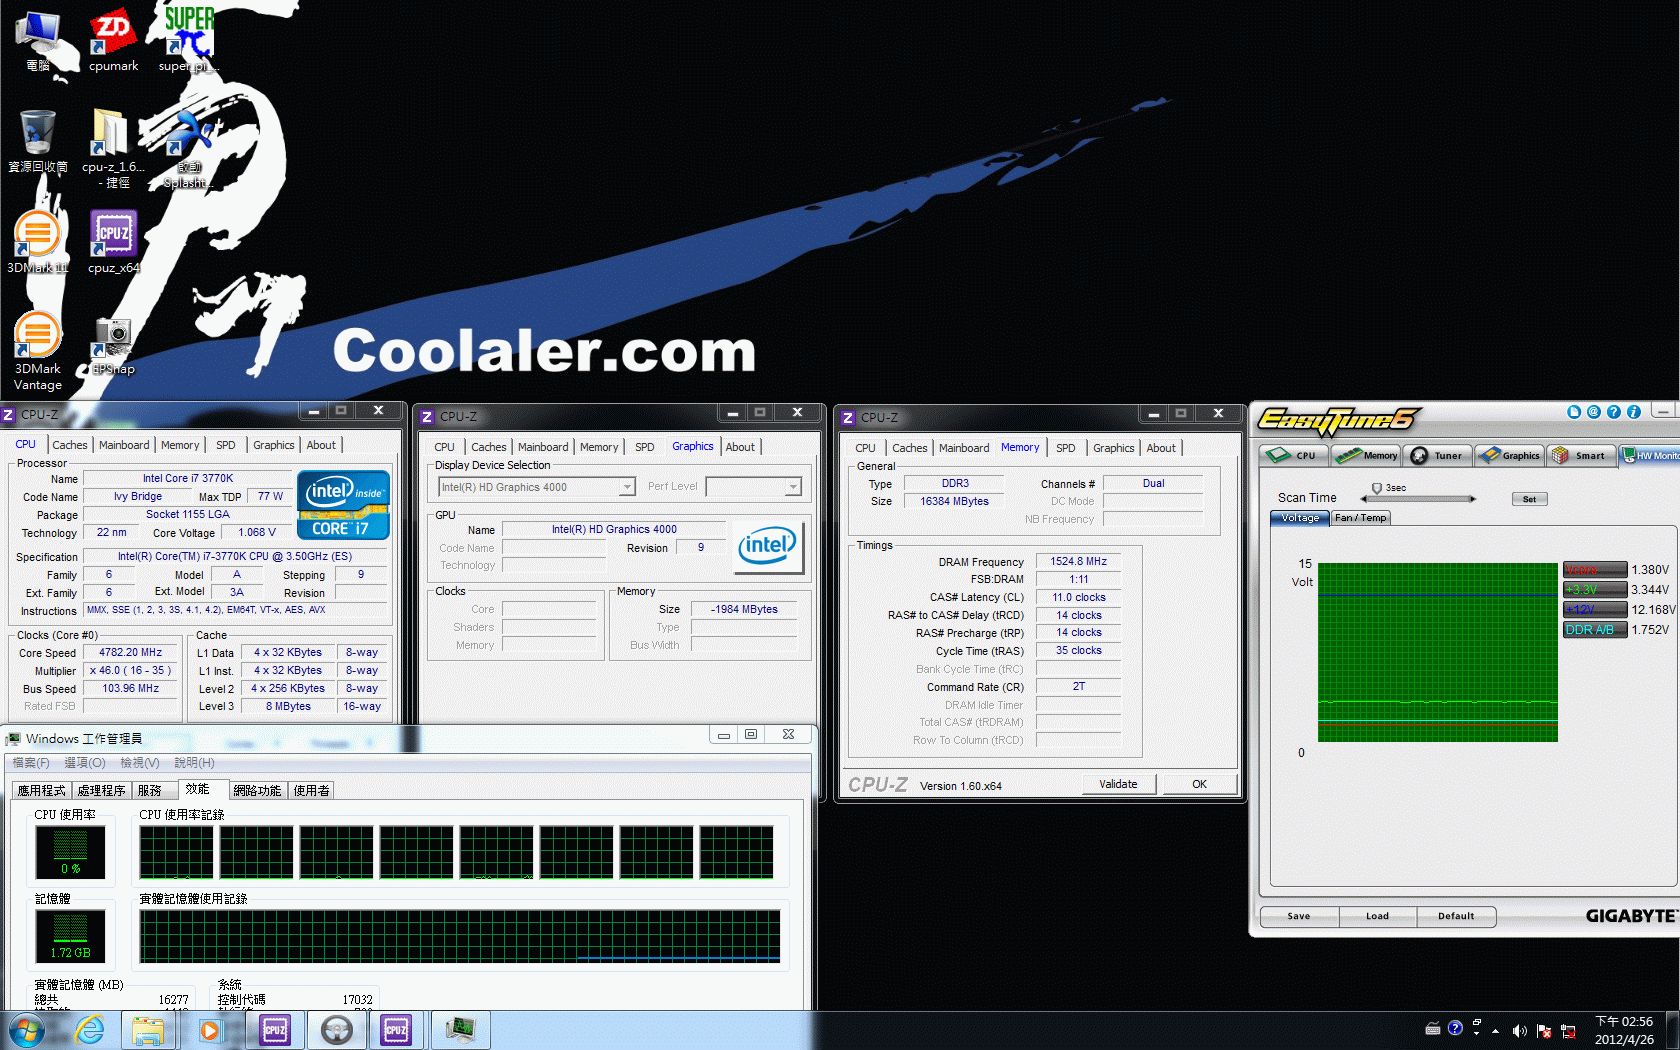Open Task Manager 選項(O) menu
Image resolution: width=1680 pixels, height=1050 pixels.
click(x=84, y=763)
